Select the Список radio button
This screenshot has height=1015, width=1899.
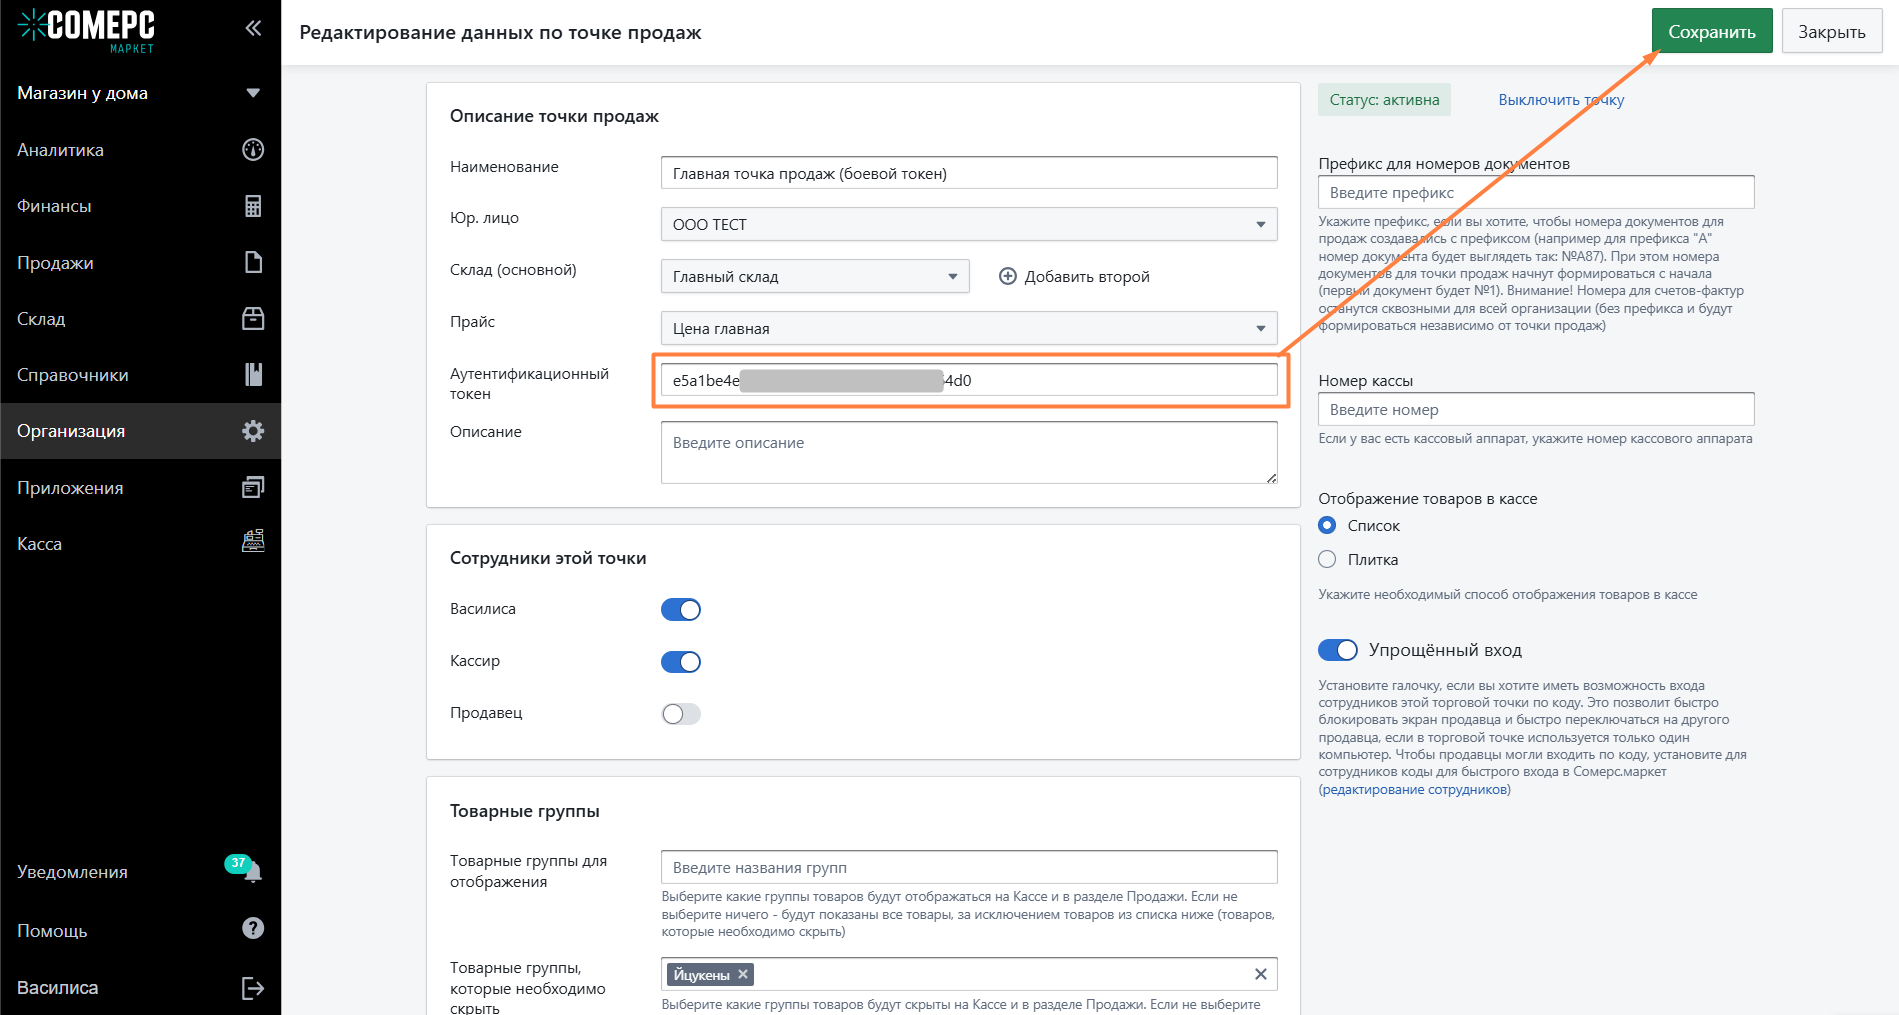click(x=1327, y=525)
